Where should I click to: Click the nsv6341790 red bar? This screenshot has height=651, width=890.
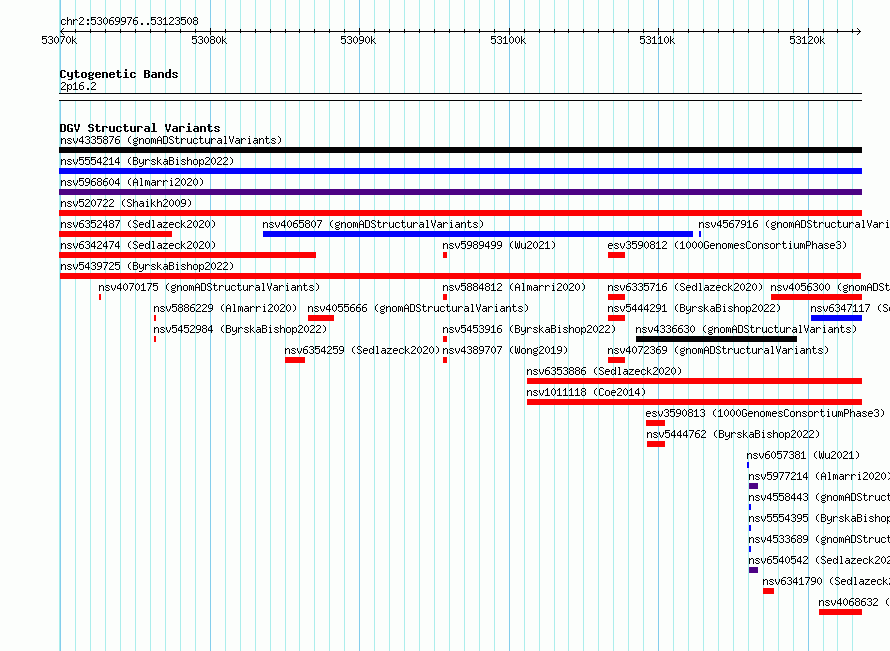(769, 591)
